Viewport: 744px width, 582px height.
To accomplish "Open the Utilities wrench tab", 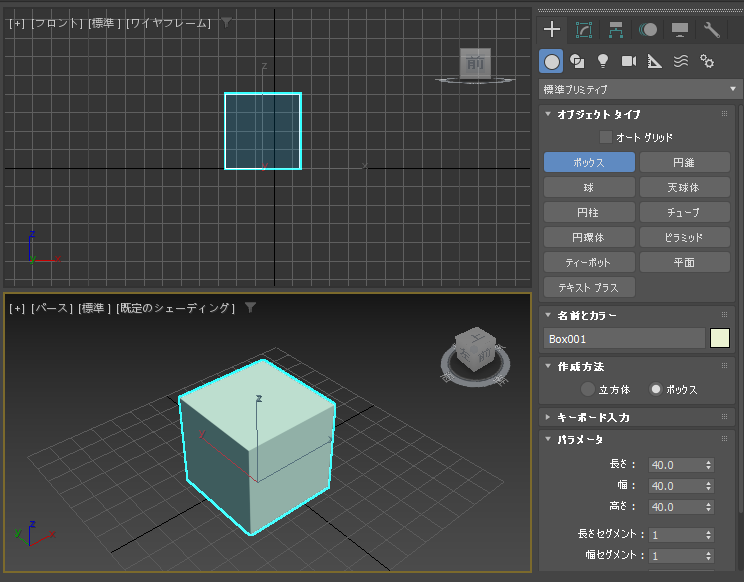I will pyautogui.click(x=712, y=30).
